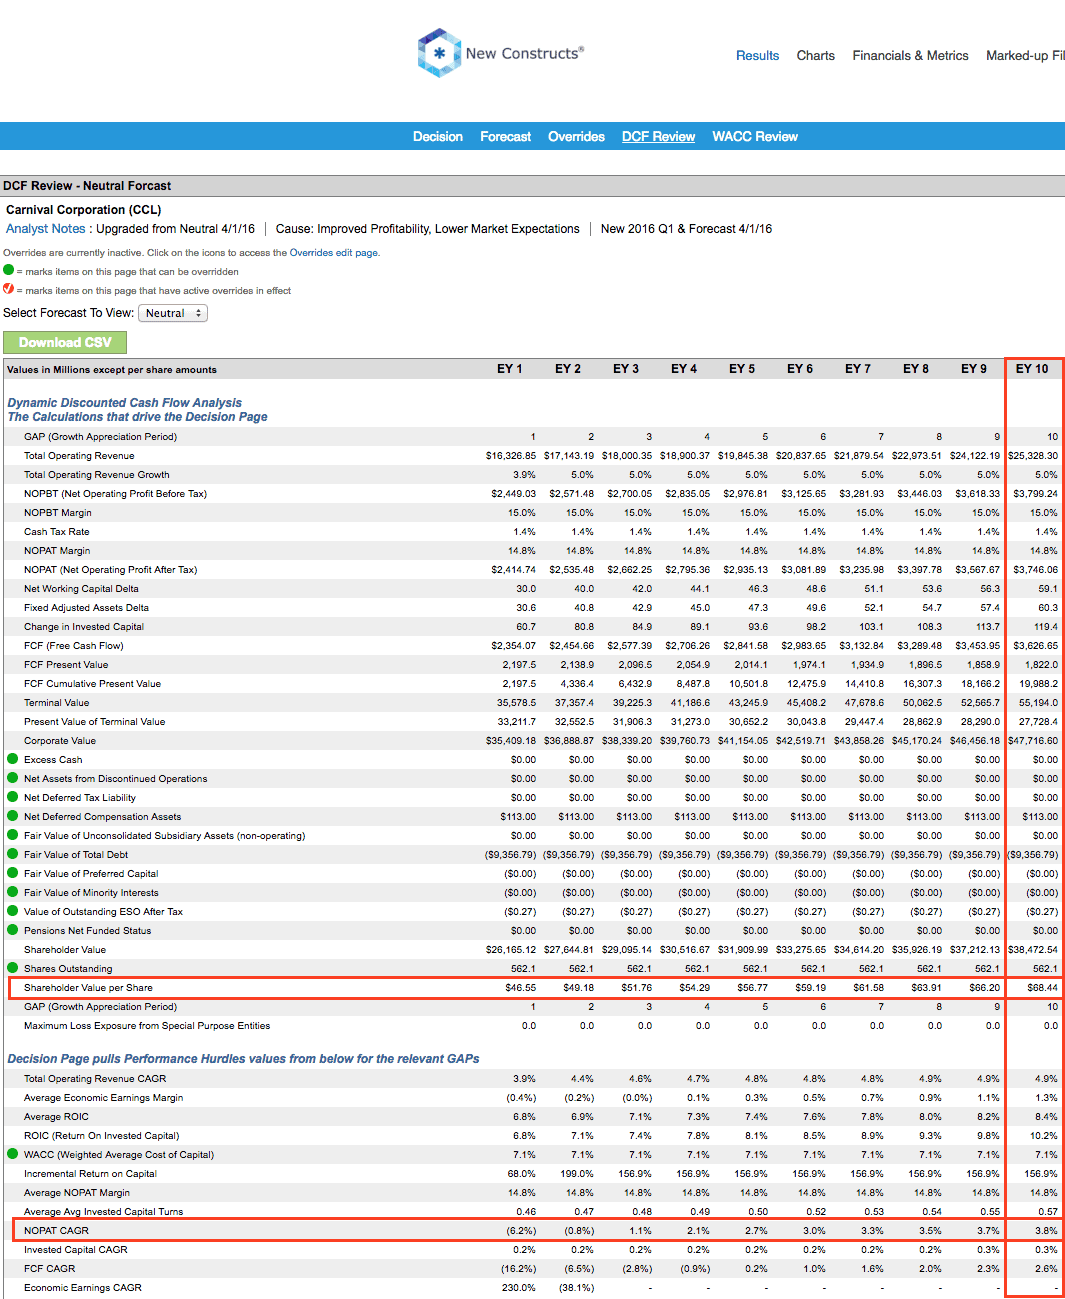Click the Net Working Capital Delta label
The width and height of the screenshot is (1065, 1299).
tap(81, 589)
